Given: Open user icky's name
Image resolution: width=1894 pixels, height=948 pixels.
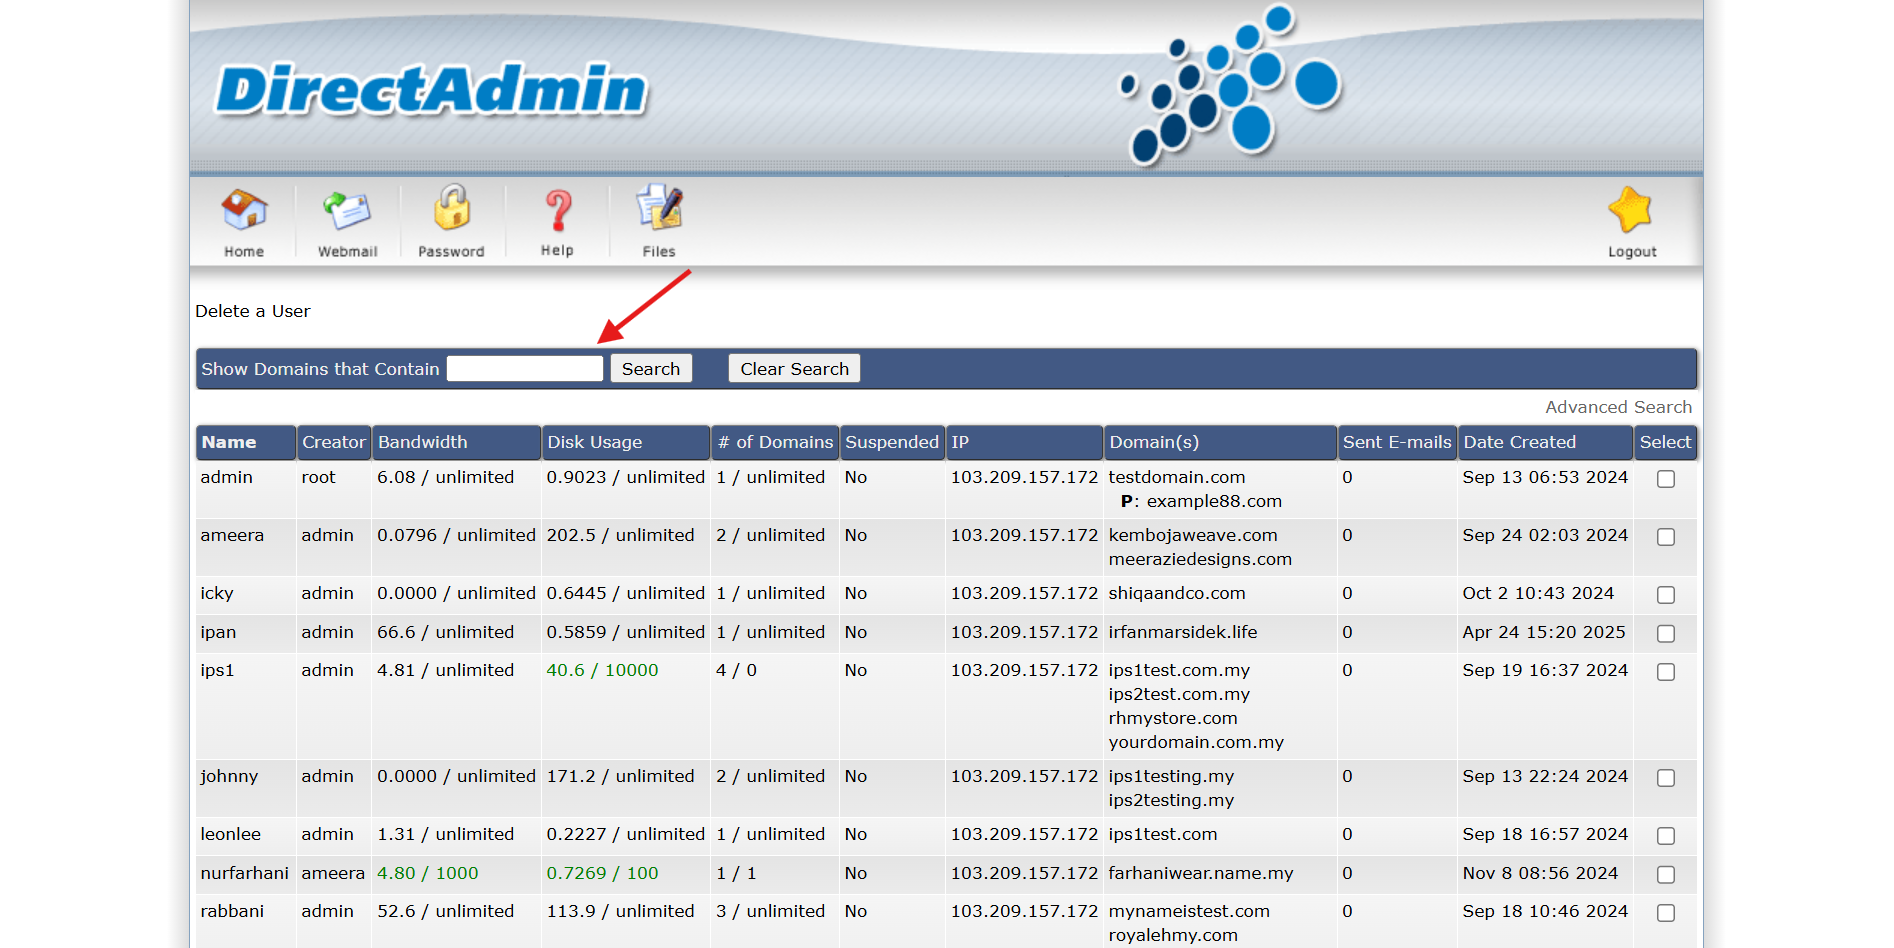Looking at the screenshot, I should pyautogui.click(x=217, y=593).
